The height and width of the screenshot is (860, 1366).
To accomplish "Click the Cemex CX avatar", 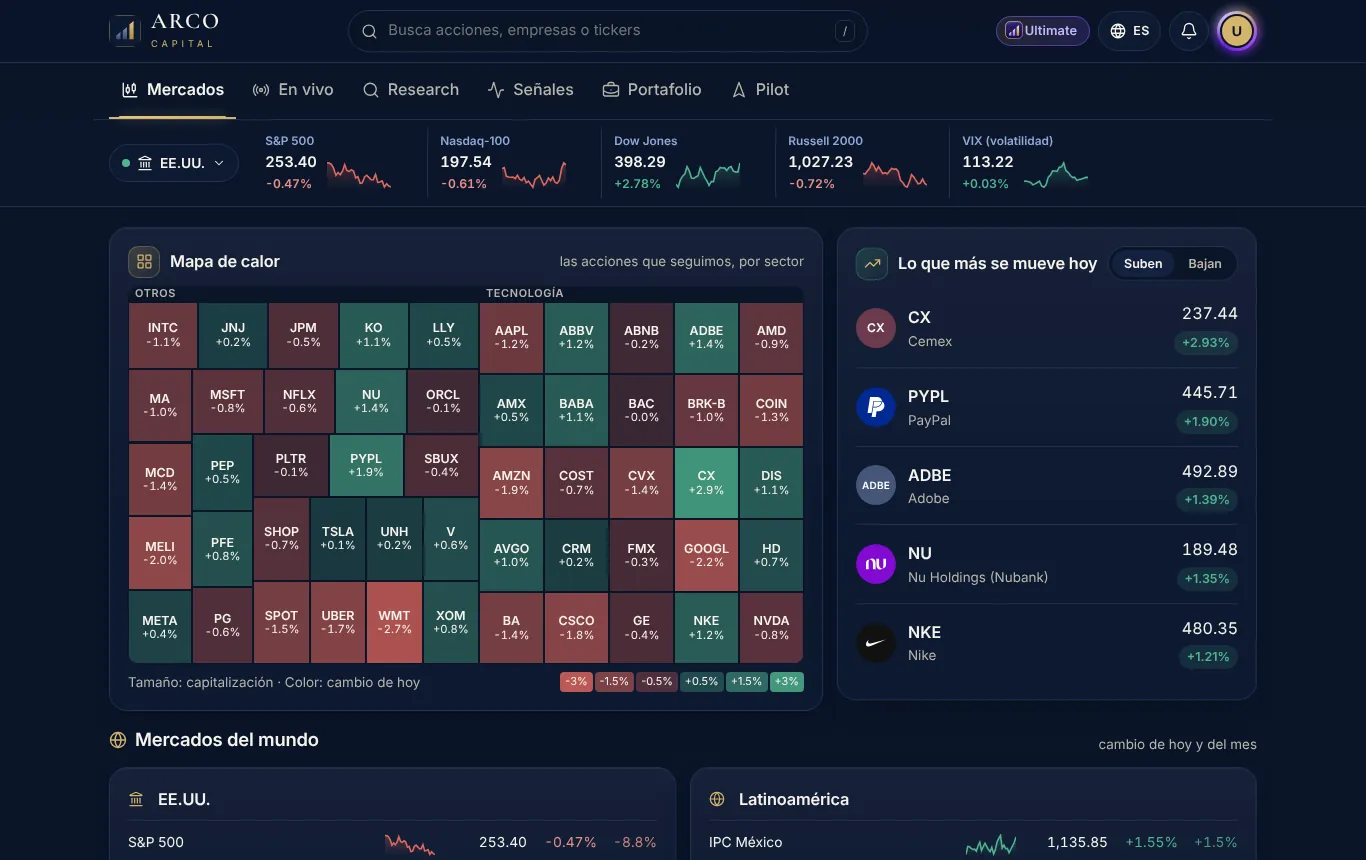I will click(875, 328).
